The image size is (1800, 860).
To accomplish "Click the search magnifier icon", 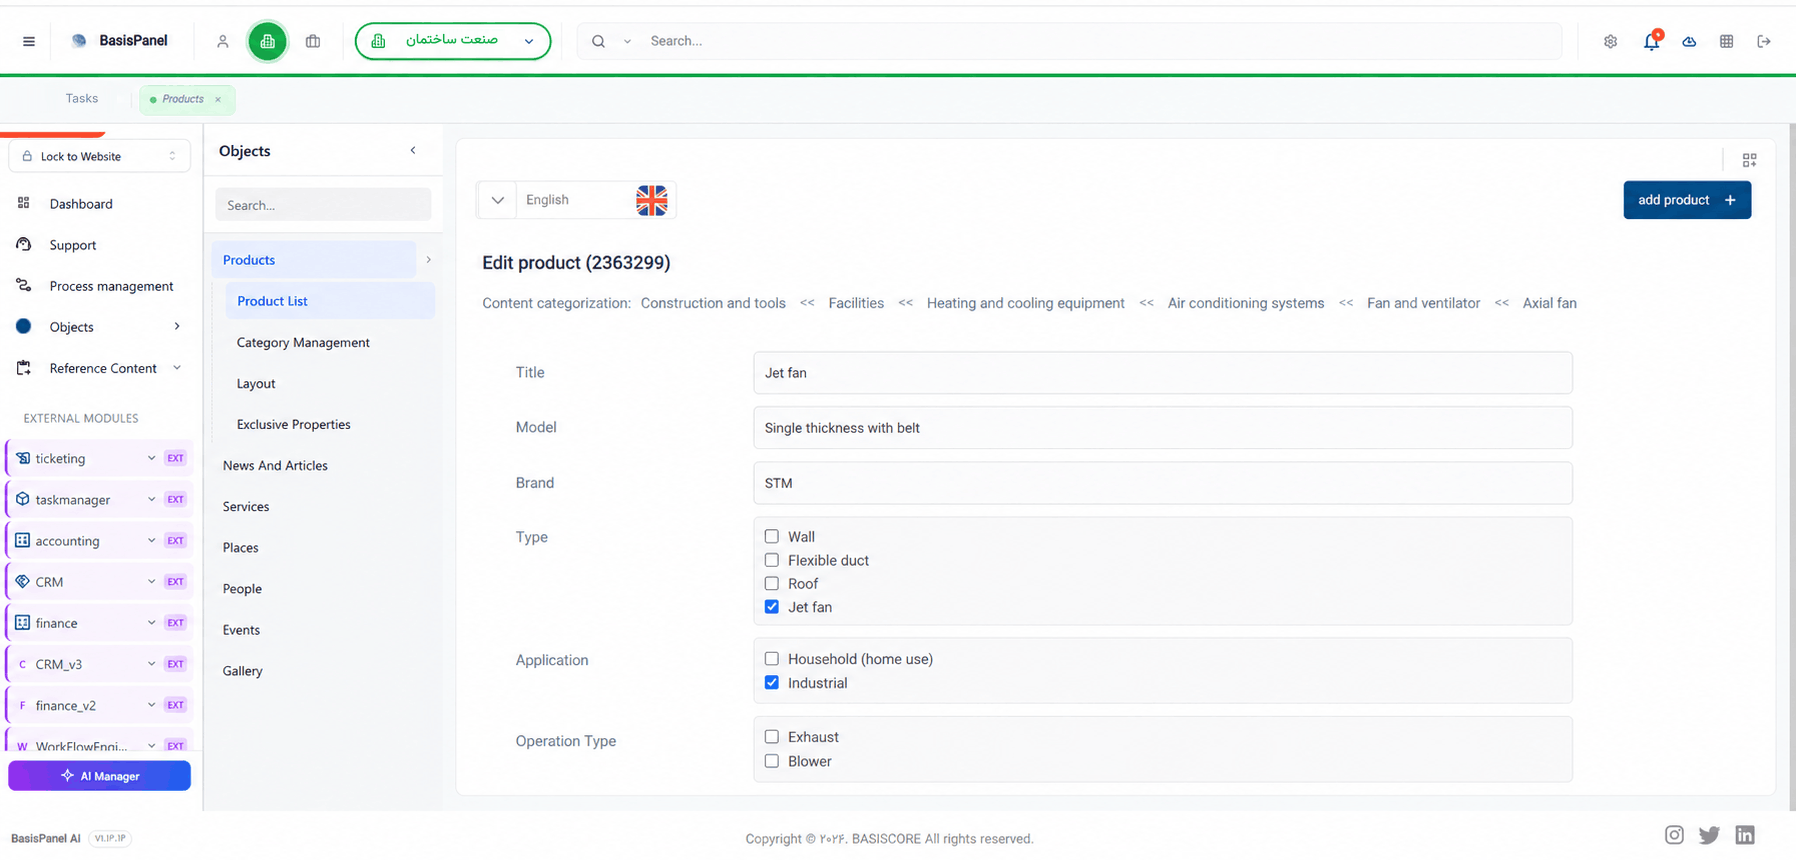I will coord(598,41).
